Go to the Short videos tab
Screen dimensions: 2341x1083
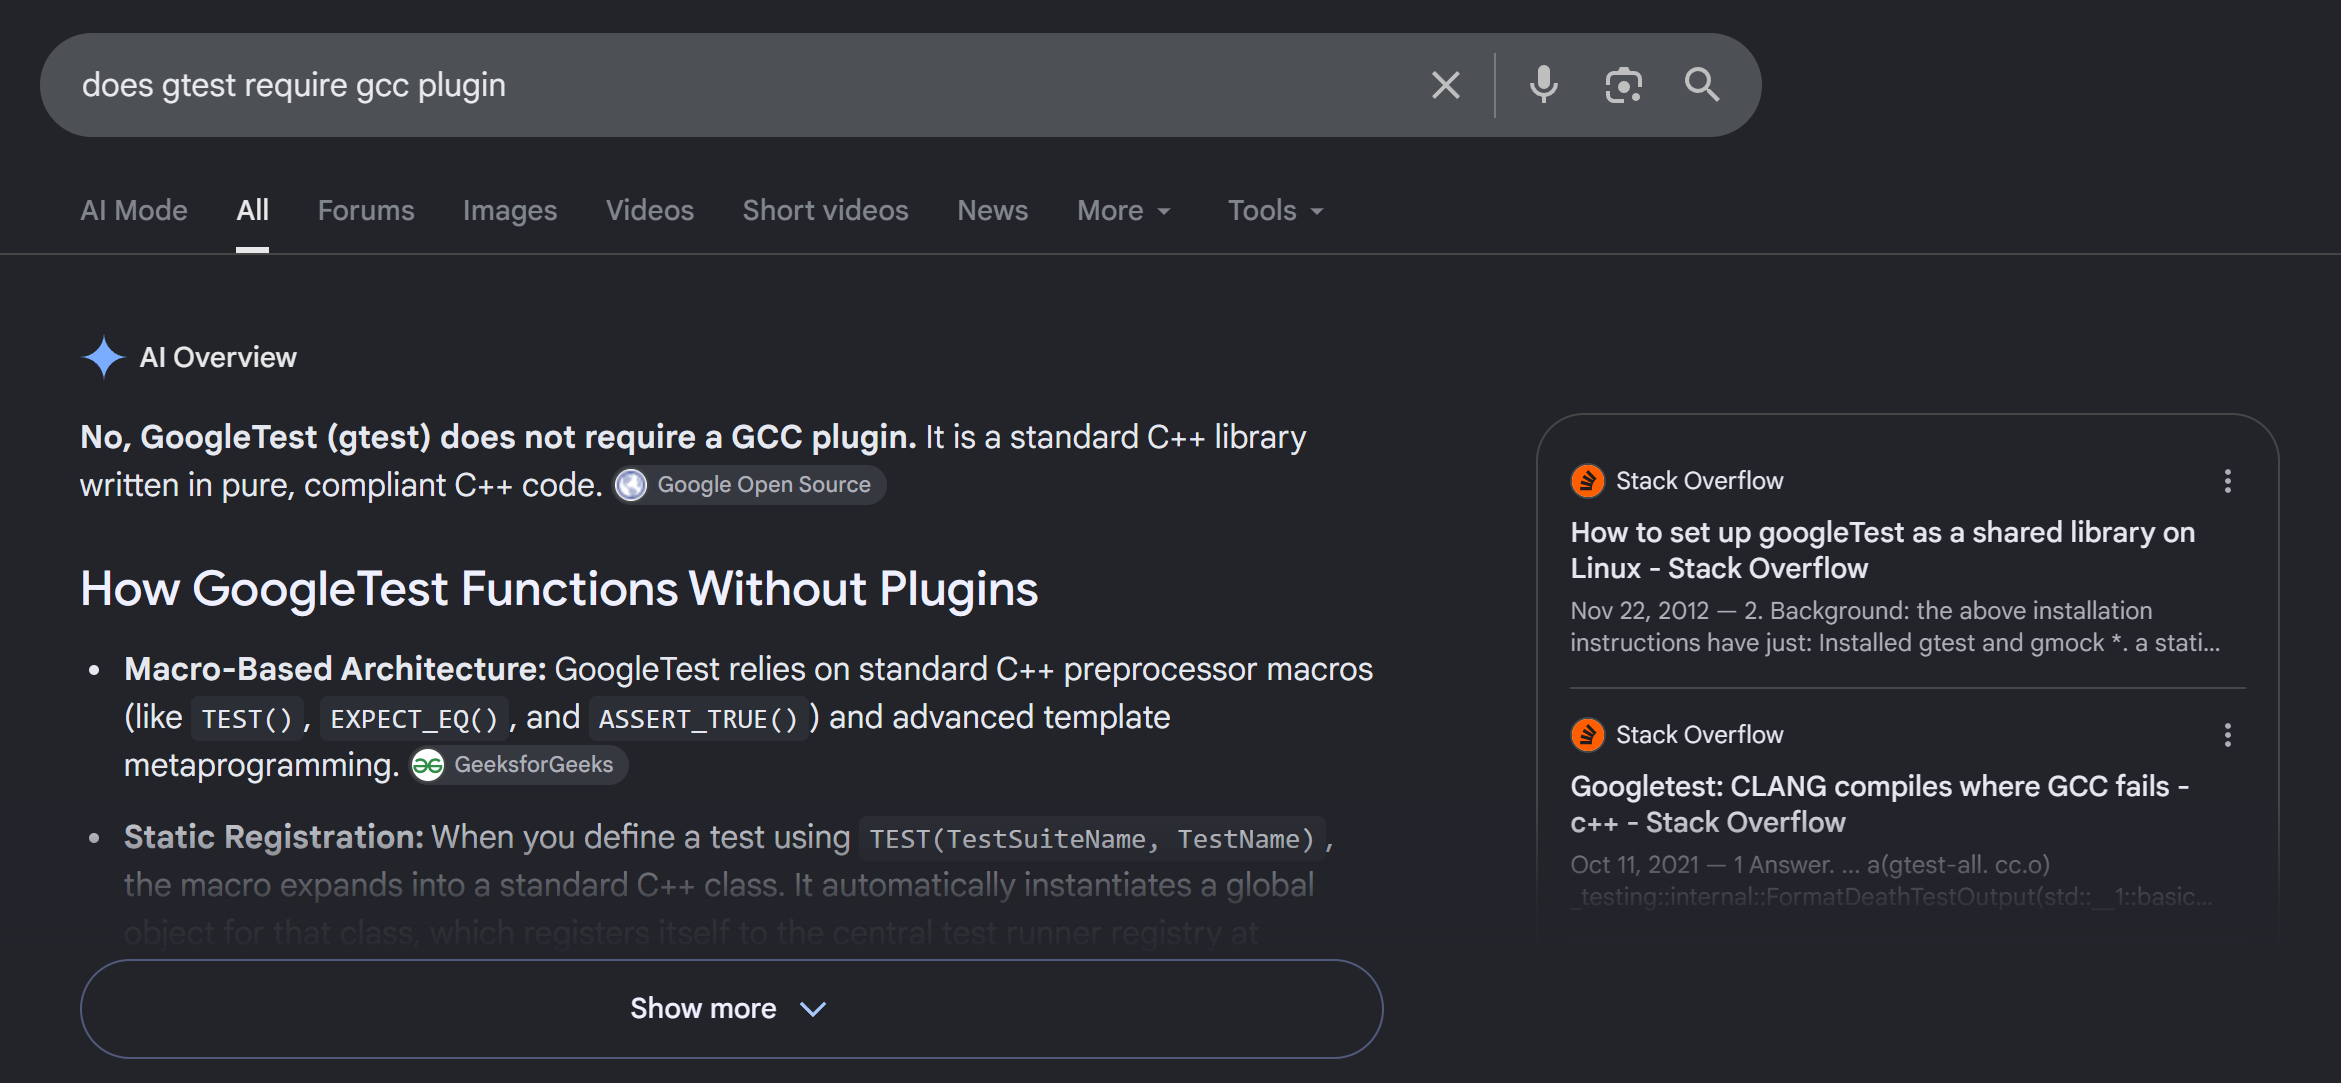point(825,211)
